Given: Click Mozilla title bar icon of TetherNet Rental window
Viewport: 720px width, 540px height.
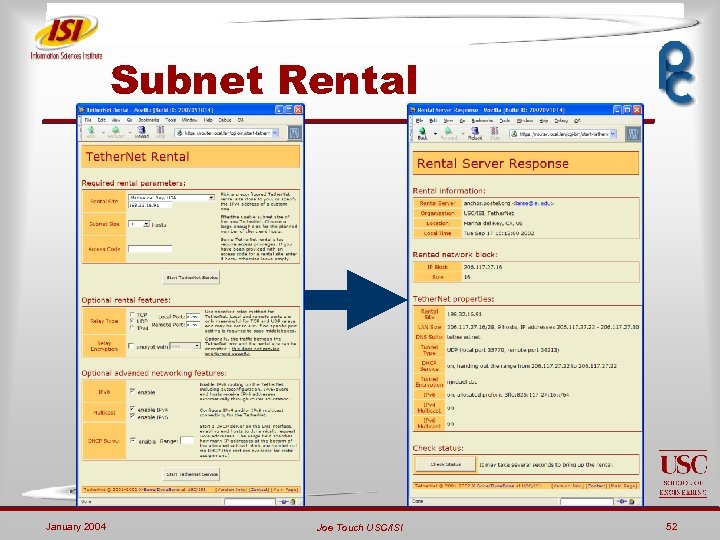Looking at the screenshot, I should click(82, 110).
